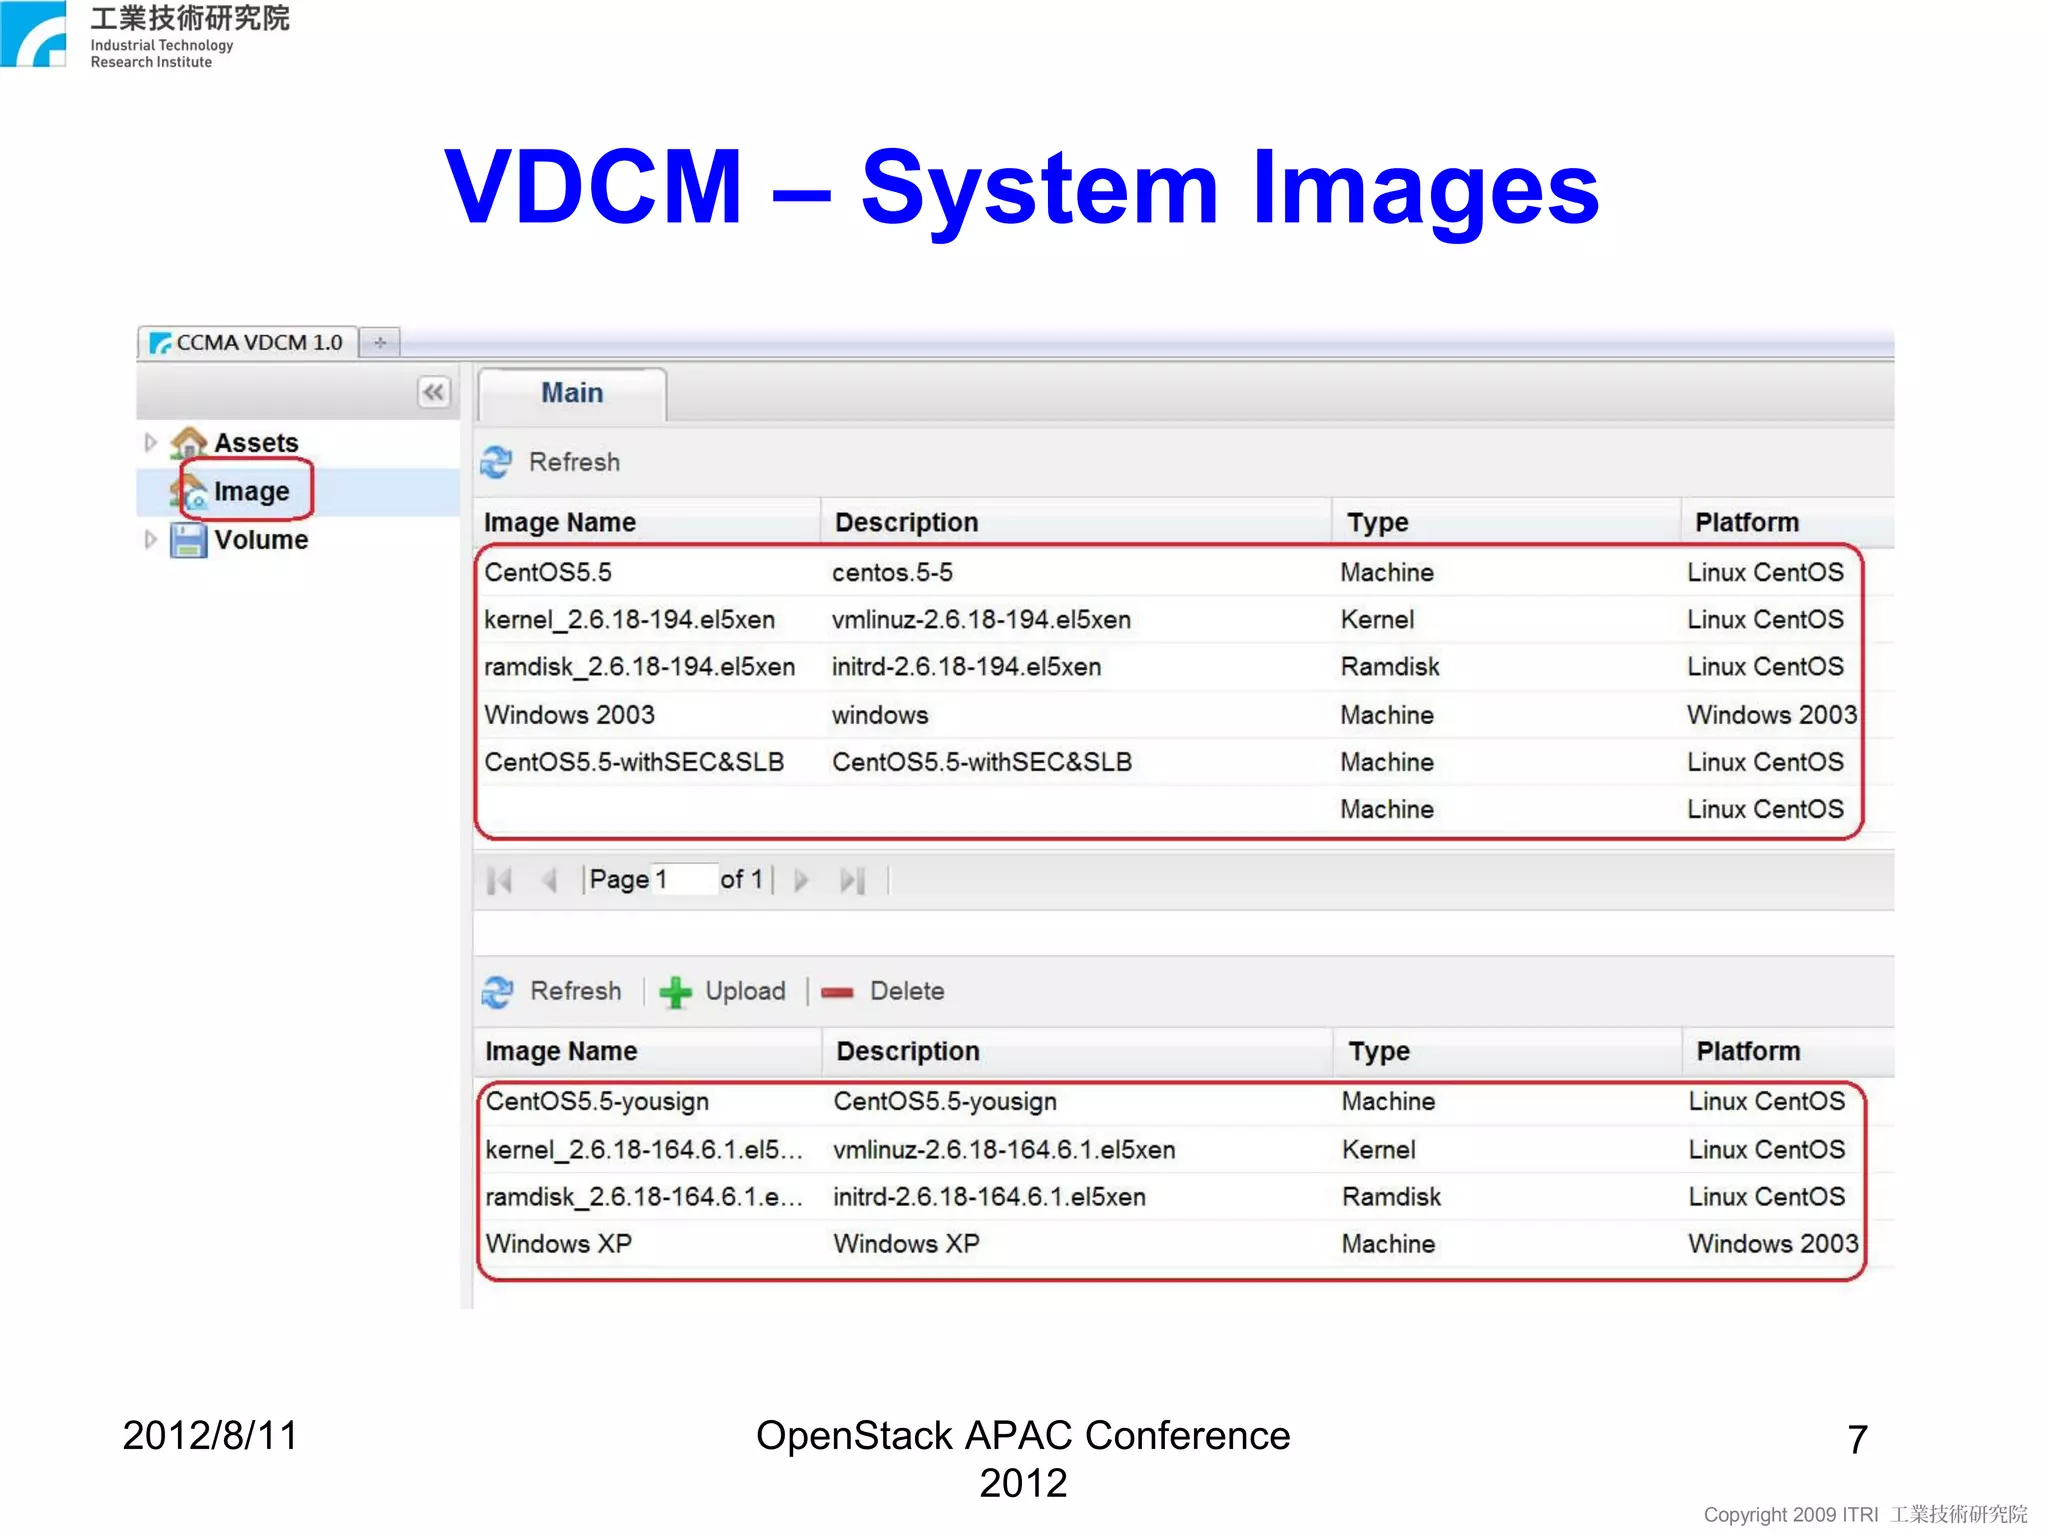The width and height of the screenshot is (2048, 1536).
Task: Click initrd-2.6.18-194.el5xen description cell
Action: click(x=966, y=667)
